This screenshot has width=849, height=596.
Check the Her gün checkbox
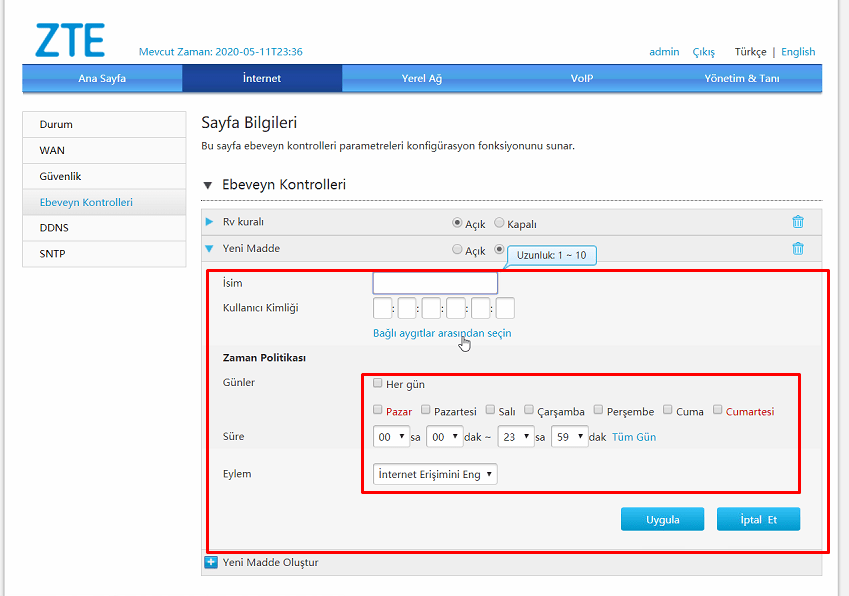tap(377, 383)
